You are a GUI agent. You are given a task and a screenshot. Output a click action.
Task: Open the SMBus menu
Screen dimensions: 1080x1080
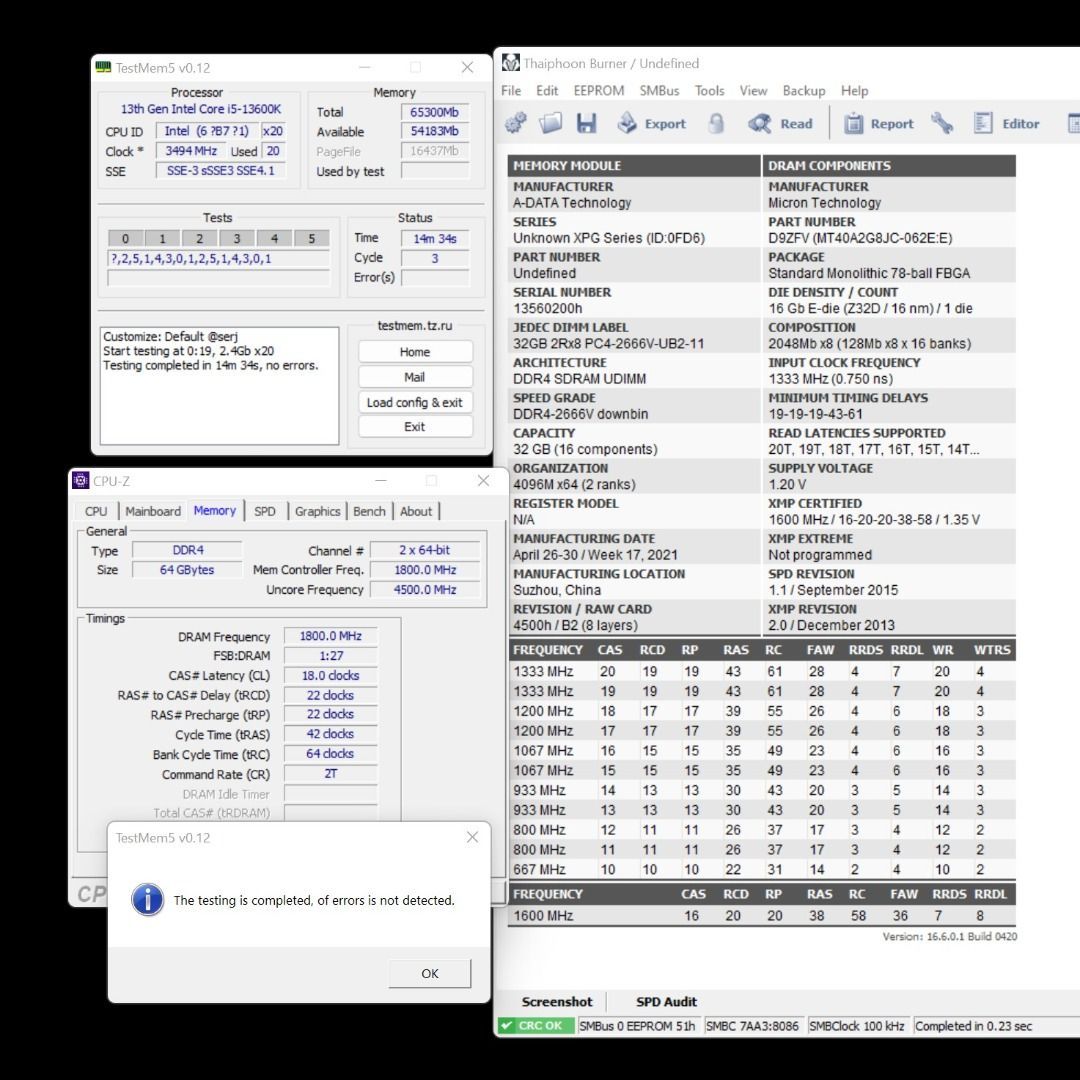pos(659,90)
